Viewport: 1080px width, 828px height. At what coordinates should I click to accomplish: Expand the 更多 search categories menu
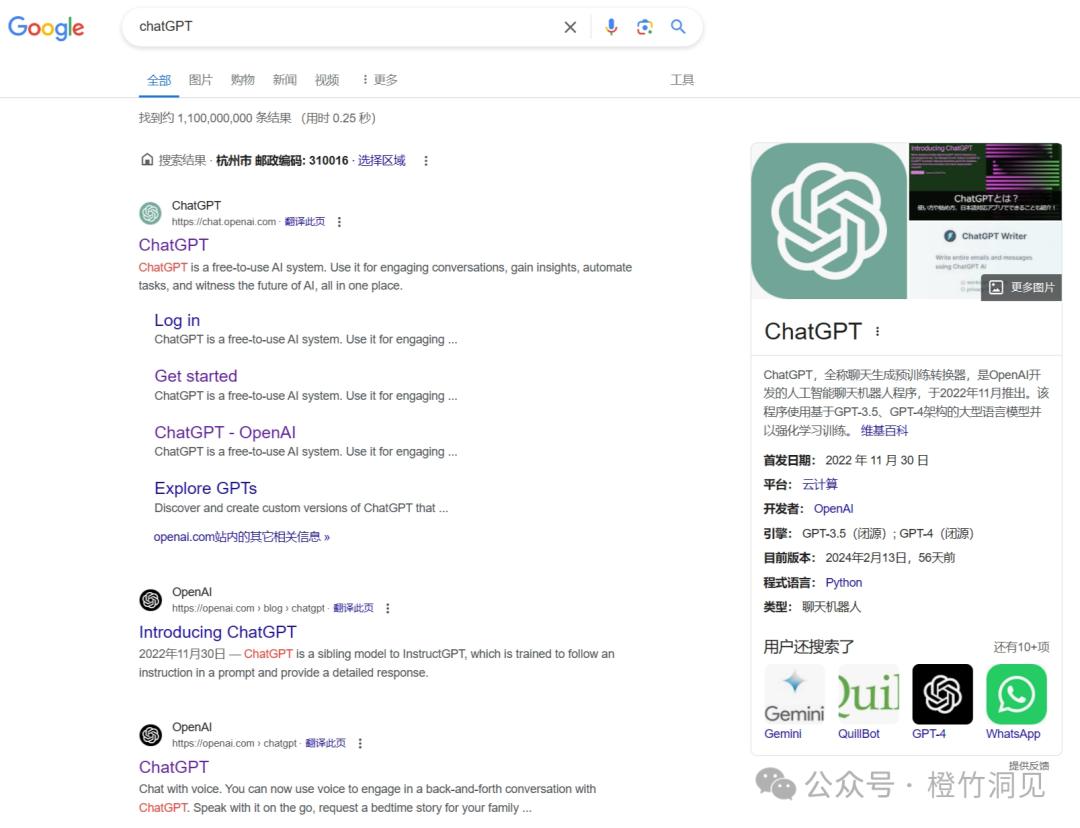pyautogui.click(x=380, y=80)
